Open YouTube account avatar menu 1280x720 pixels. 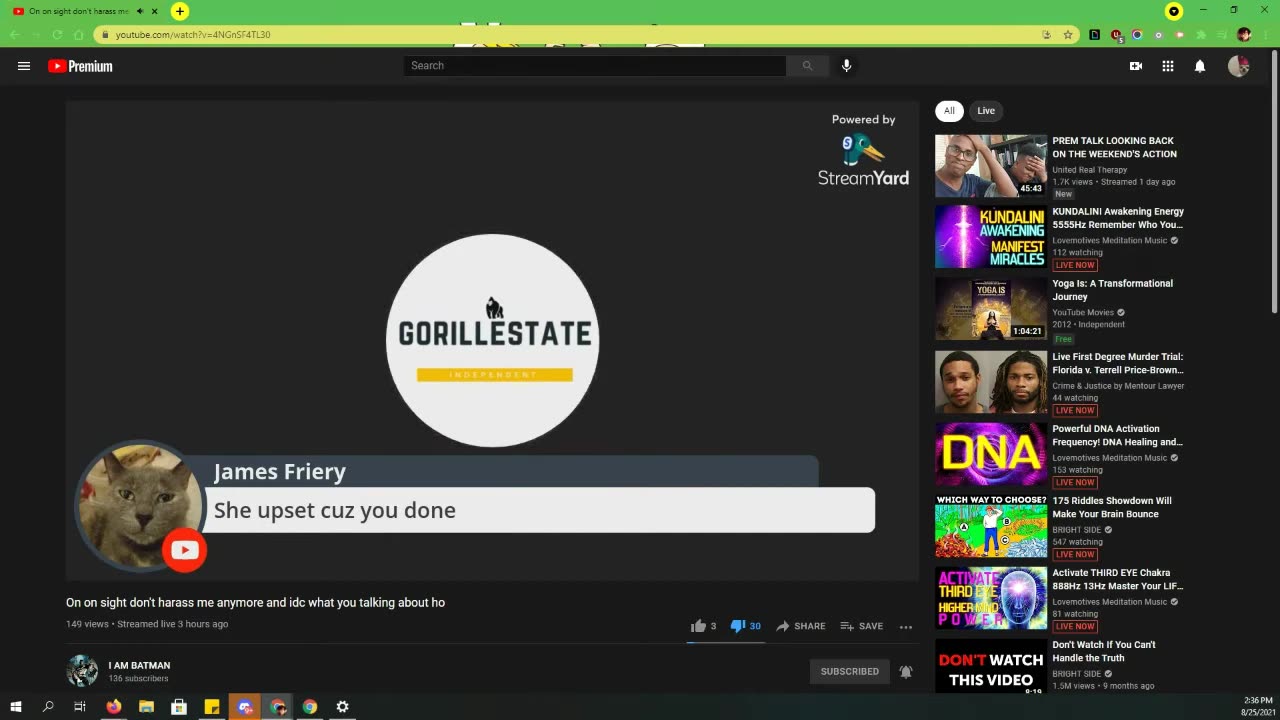click(1239, 66)
